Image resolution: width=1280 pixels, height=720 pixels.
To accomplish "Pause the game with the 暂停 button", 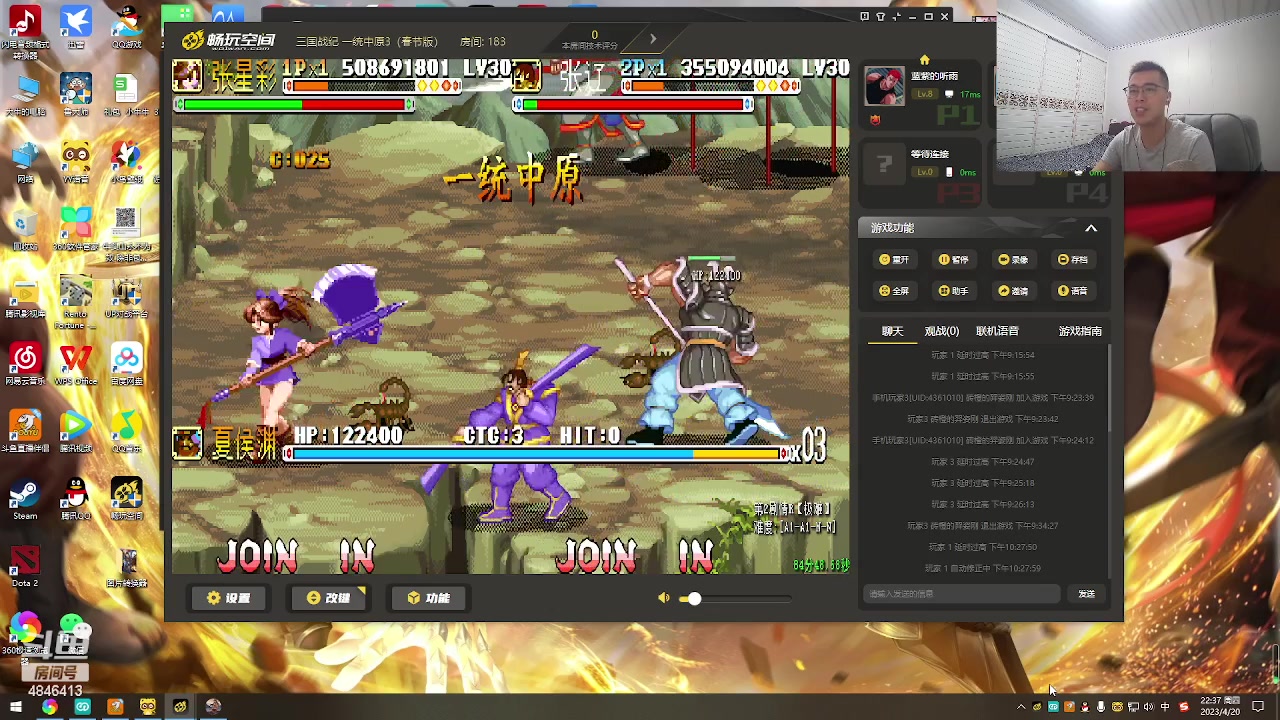I will pos(953,260).
